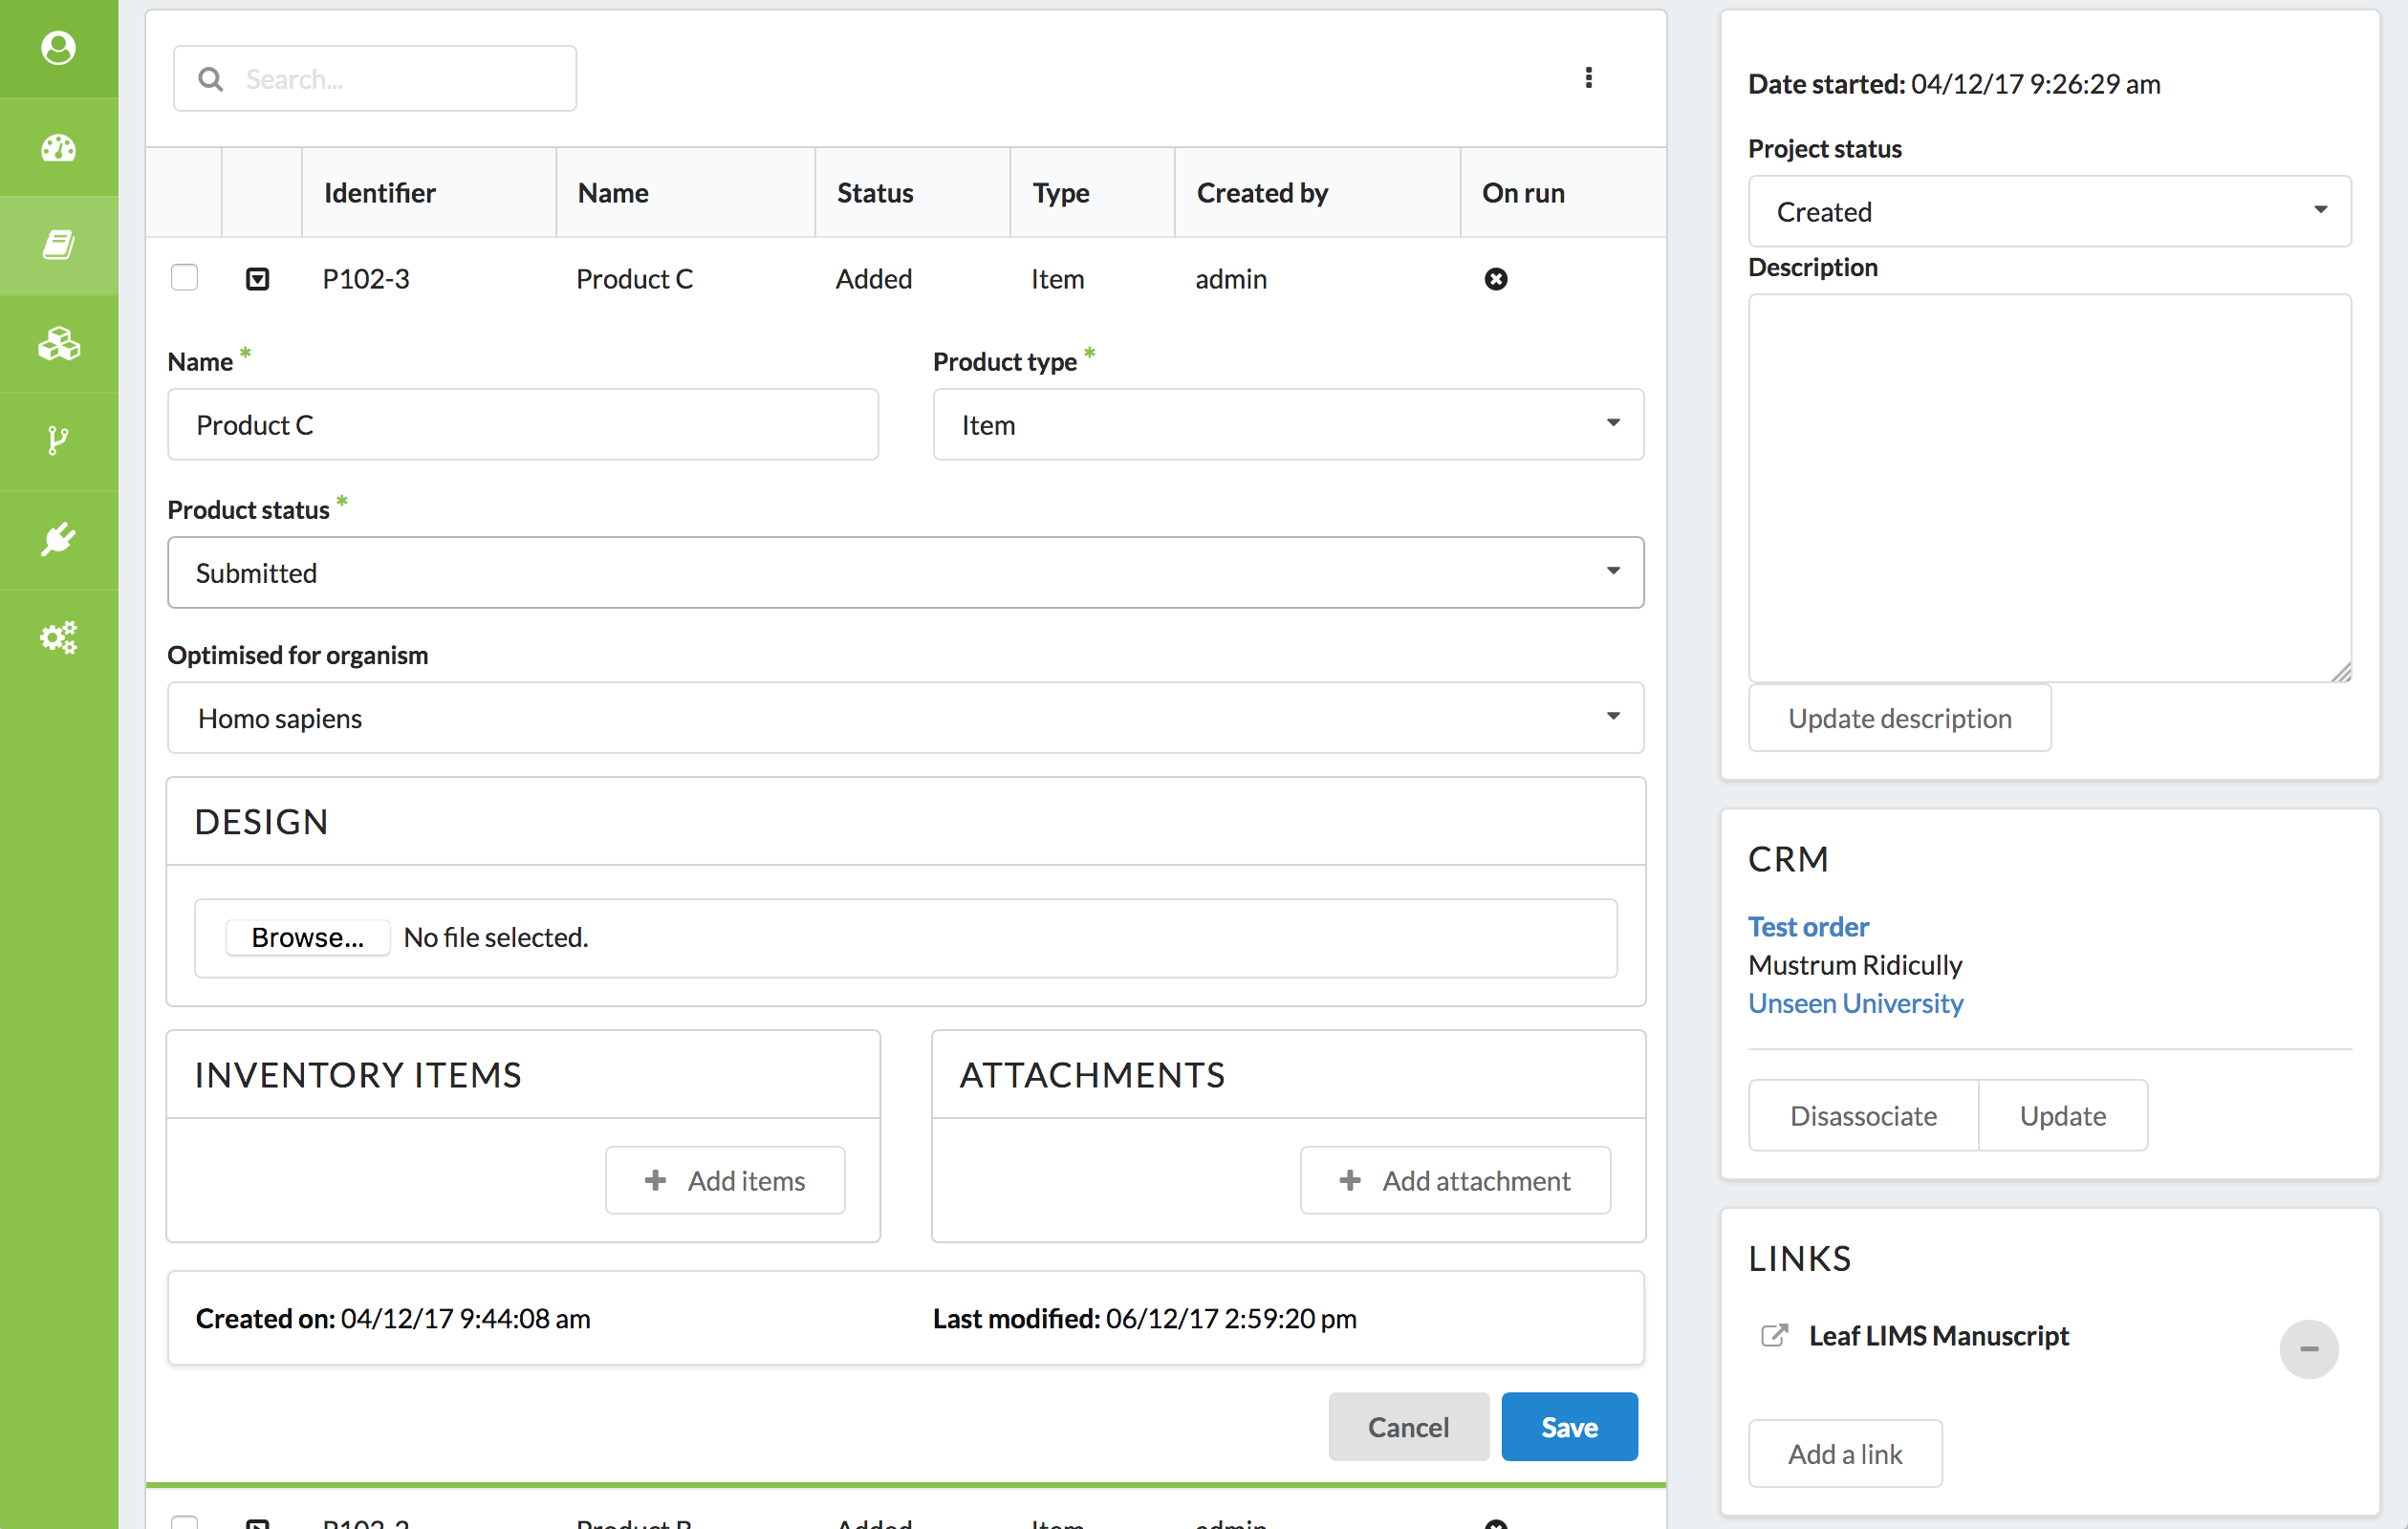Sort by the Created by column header
Image resolution: width=2408 pixels, height=1529 pixels.
[x=1261, y=193]
